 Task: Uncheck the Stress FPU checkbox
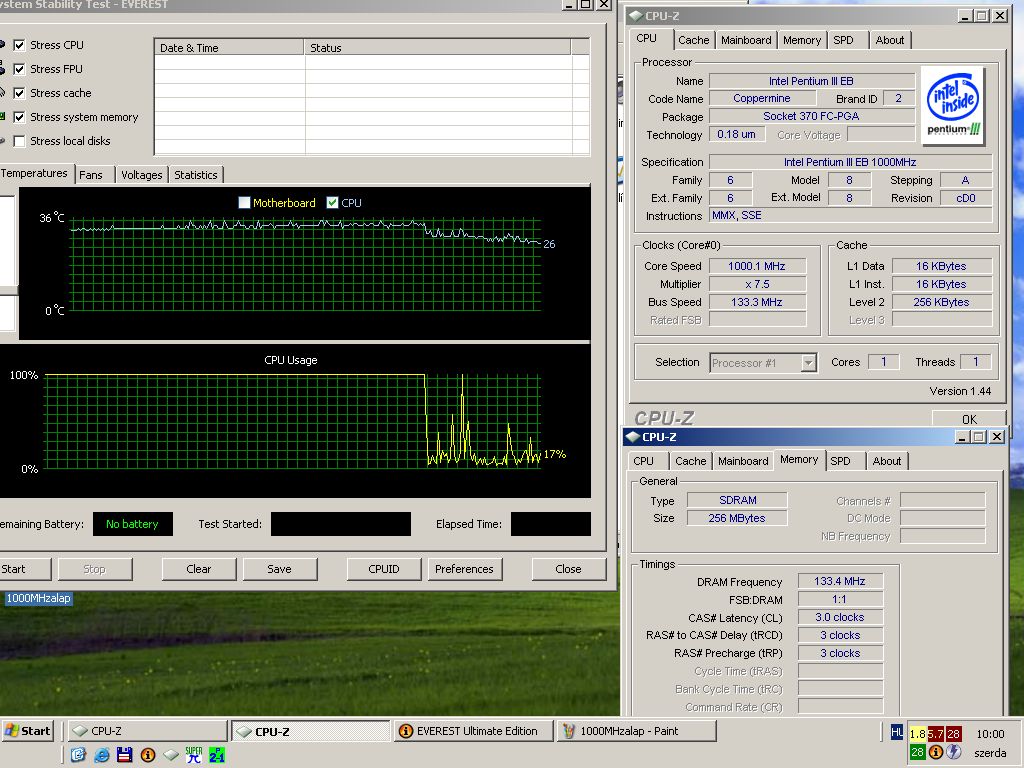point(20,69)
